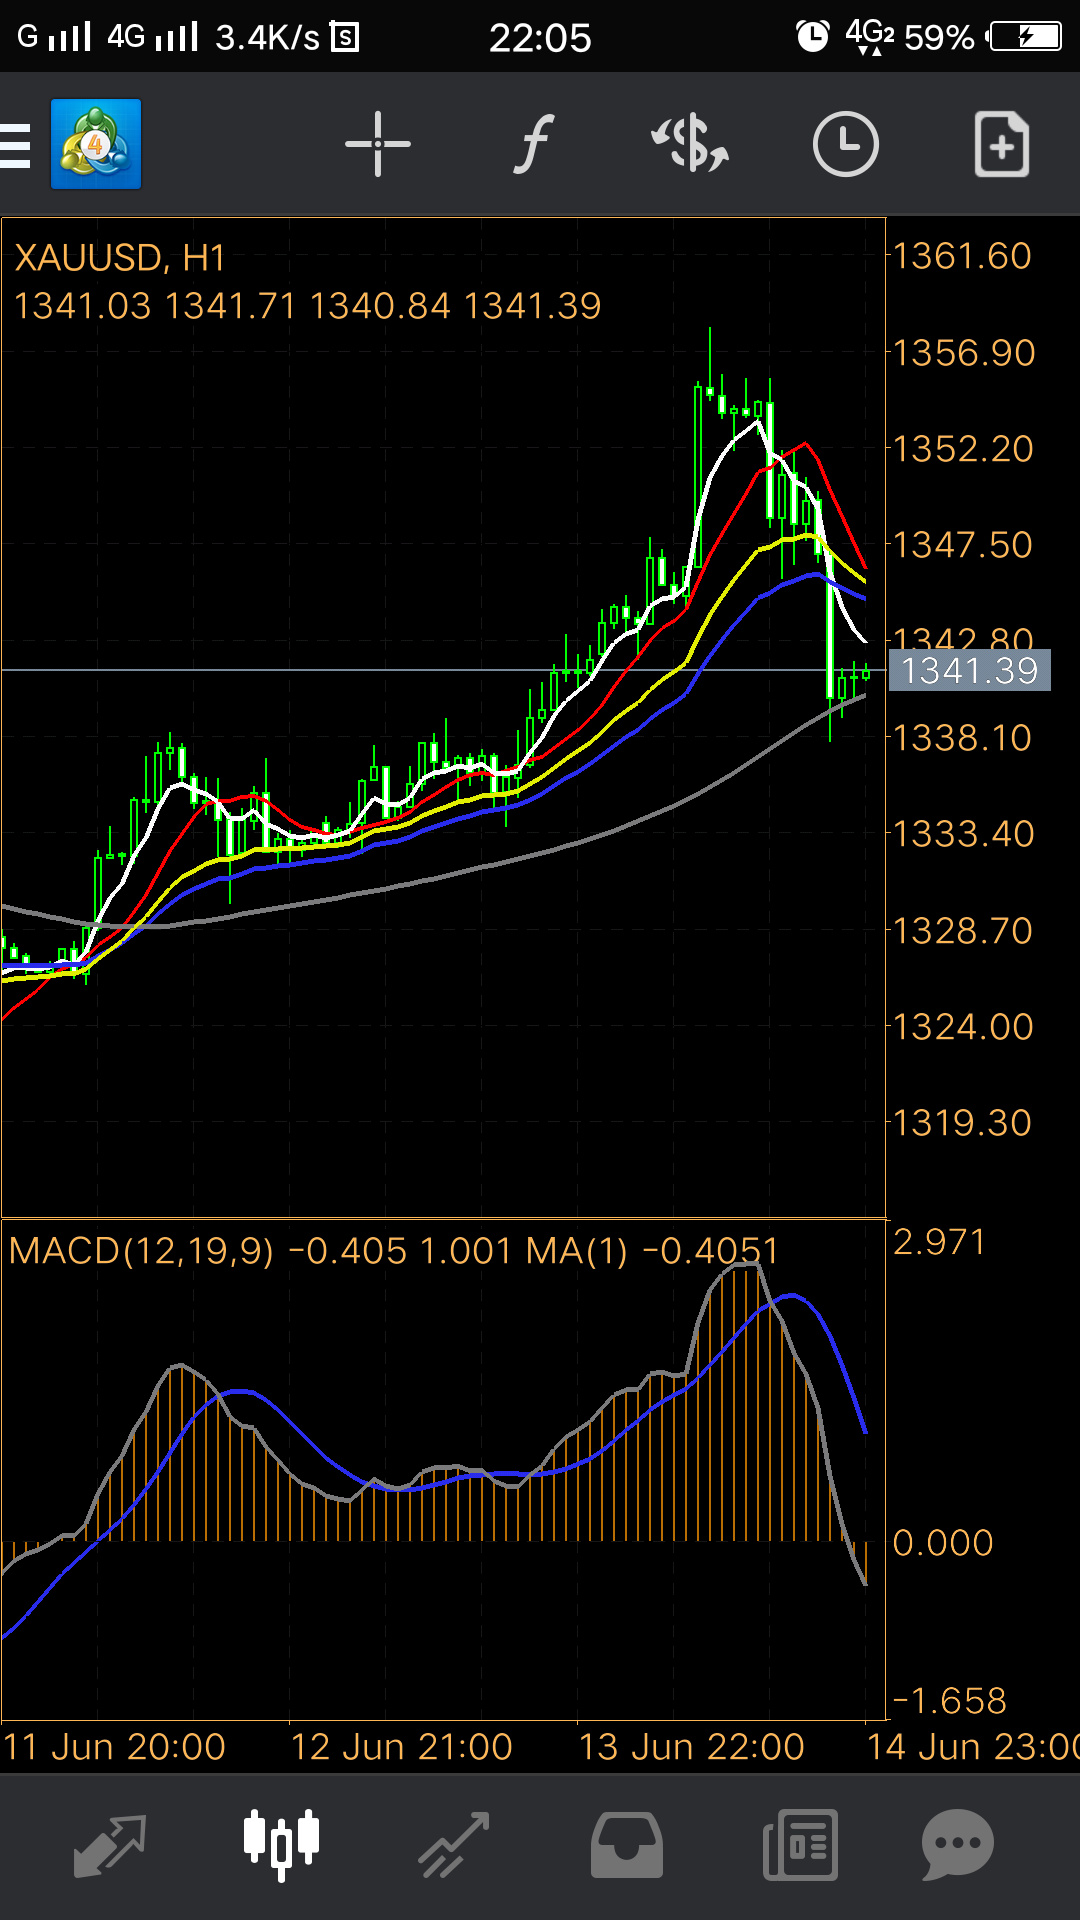The width and height of the screenshot is (1080, 1920).
Task: Tap the MetaTrader 4 app logo
Action: tap(96, 144)
